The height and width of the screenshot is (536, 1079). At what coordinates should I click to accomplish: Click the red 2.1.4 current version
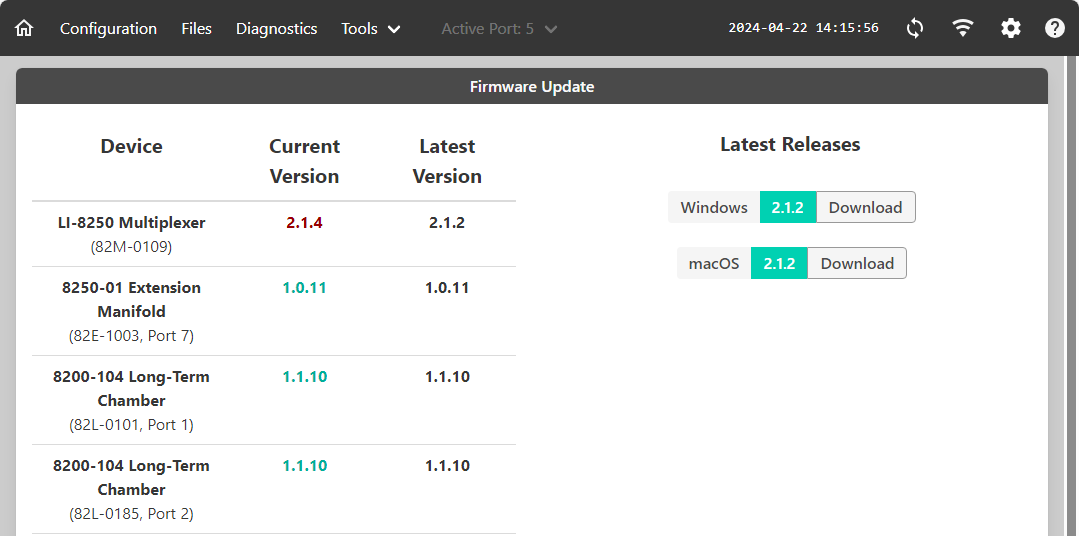[x=304, y=223]
